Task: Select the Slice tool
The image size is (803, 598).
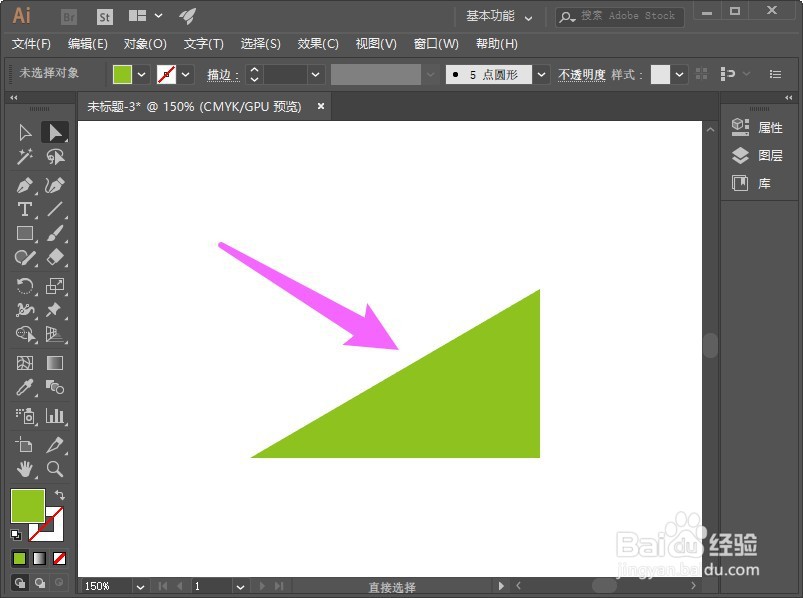Action: 55,444
